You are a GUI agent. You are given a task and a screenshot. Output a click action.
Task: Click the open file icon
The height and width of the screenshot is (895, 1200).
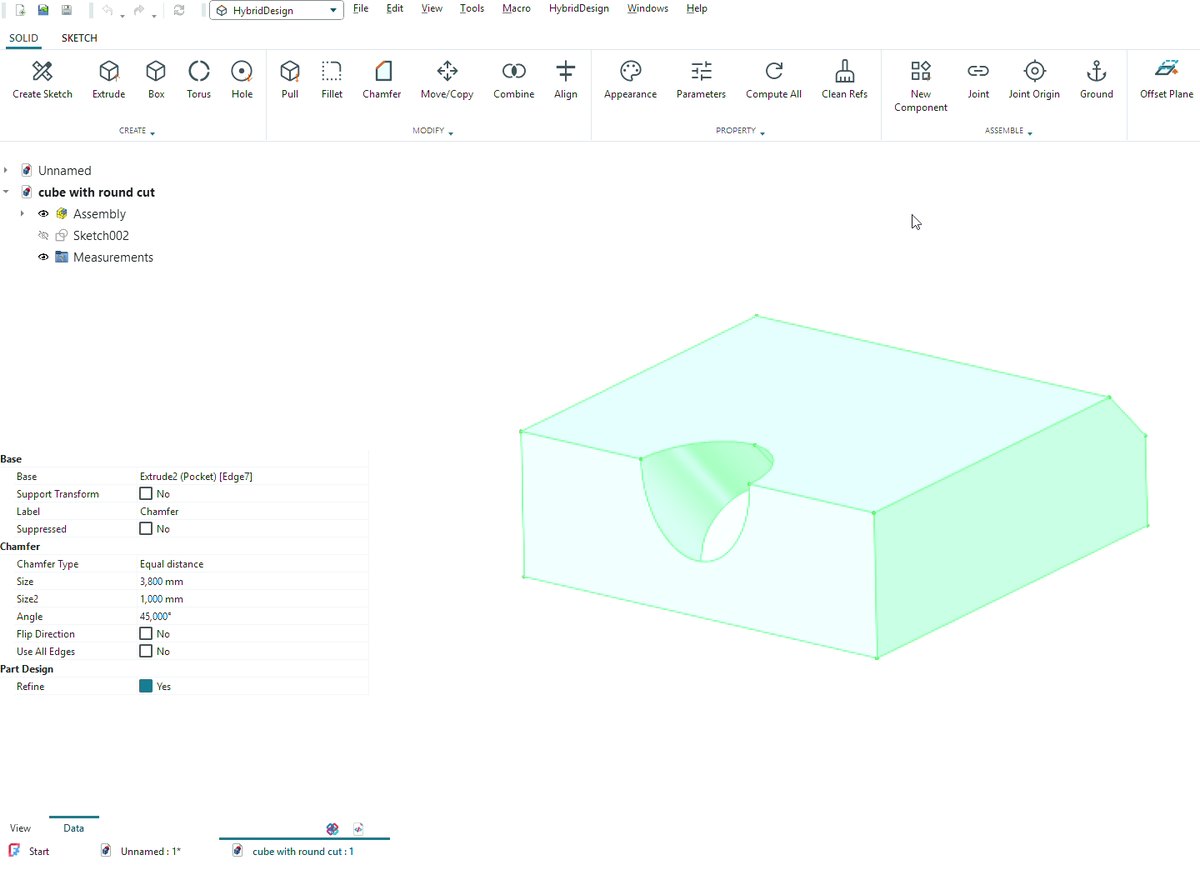click(x=43, y=10)
